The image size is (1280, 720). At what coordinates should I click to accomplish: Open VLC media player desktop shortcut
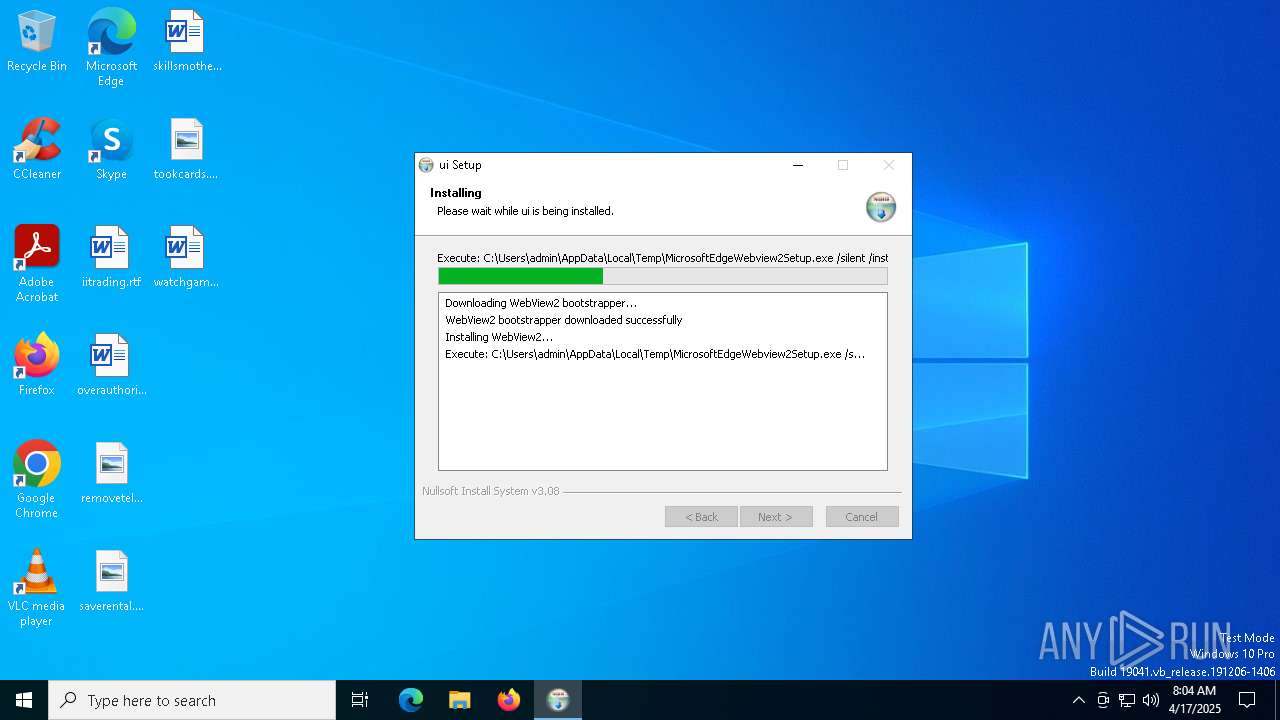click(37, 588)
